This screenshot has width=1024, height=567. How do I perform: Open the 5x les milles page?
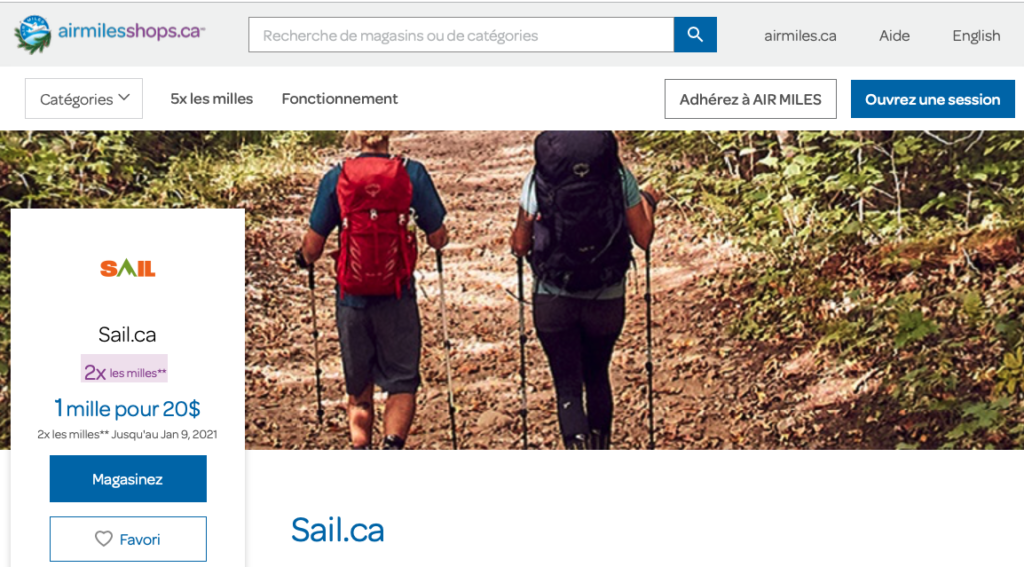[x=212, y=99]
